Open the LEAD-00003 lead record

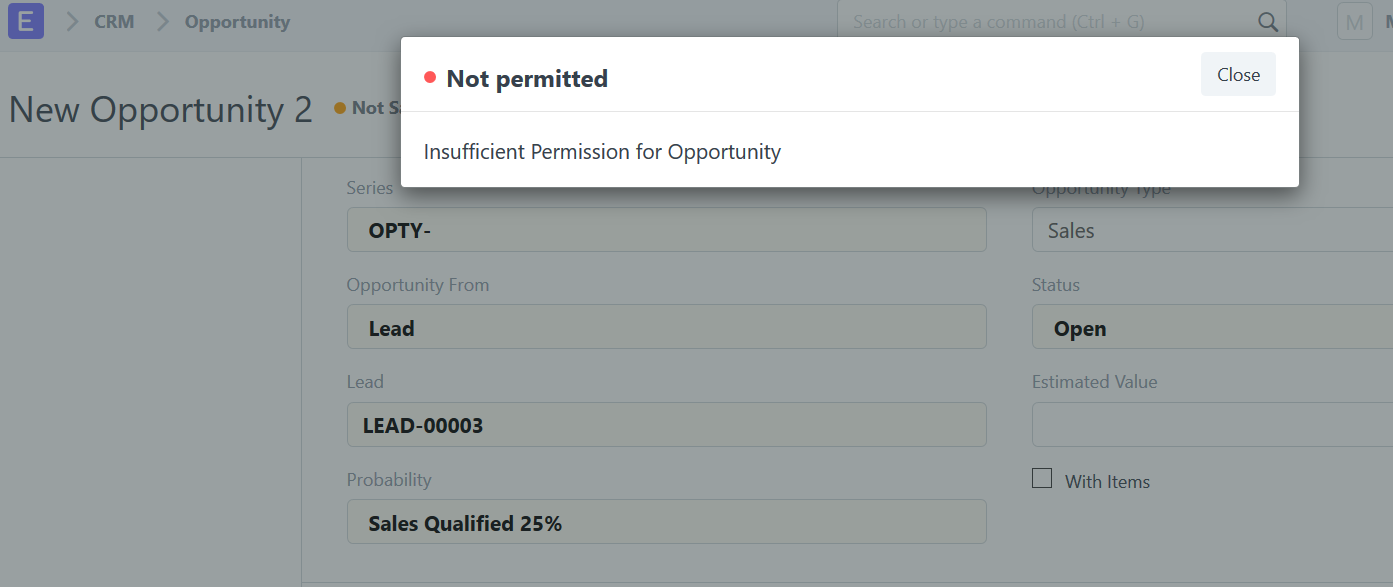[666, 424]
